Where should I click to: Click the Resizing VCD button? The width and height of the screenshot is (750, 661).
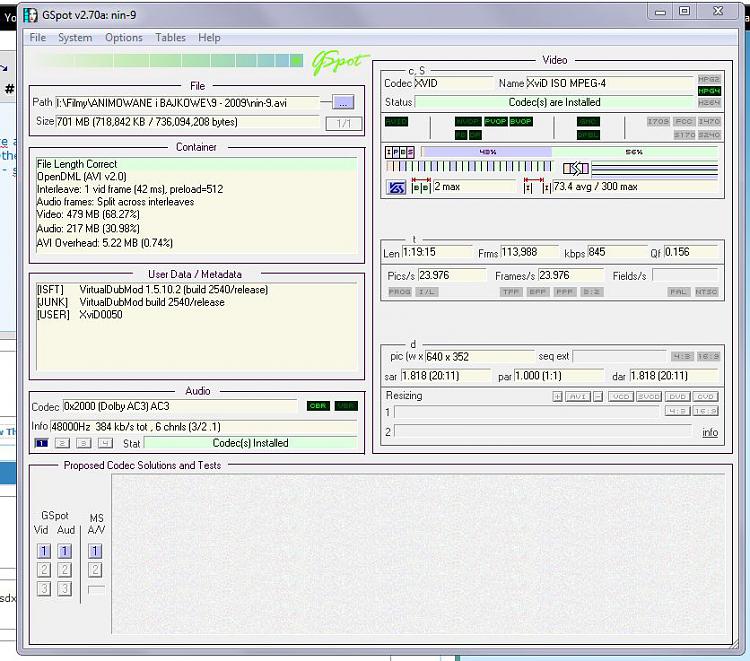(621, 397)
